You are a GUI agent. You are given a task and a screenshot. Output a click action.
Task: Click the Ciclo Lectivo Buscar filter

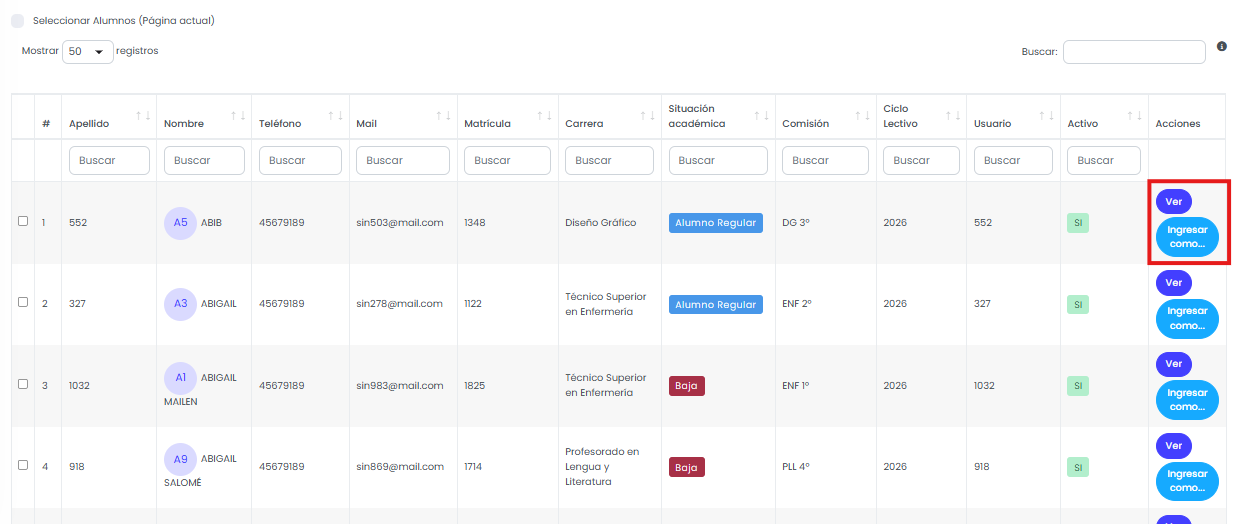(921, 160)
